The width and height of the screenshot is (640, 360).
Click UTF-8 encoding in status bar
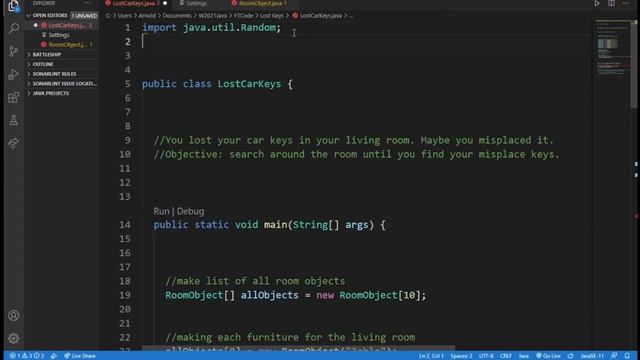click(486, 356)
